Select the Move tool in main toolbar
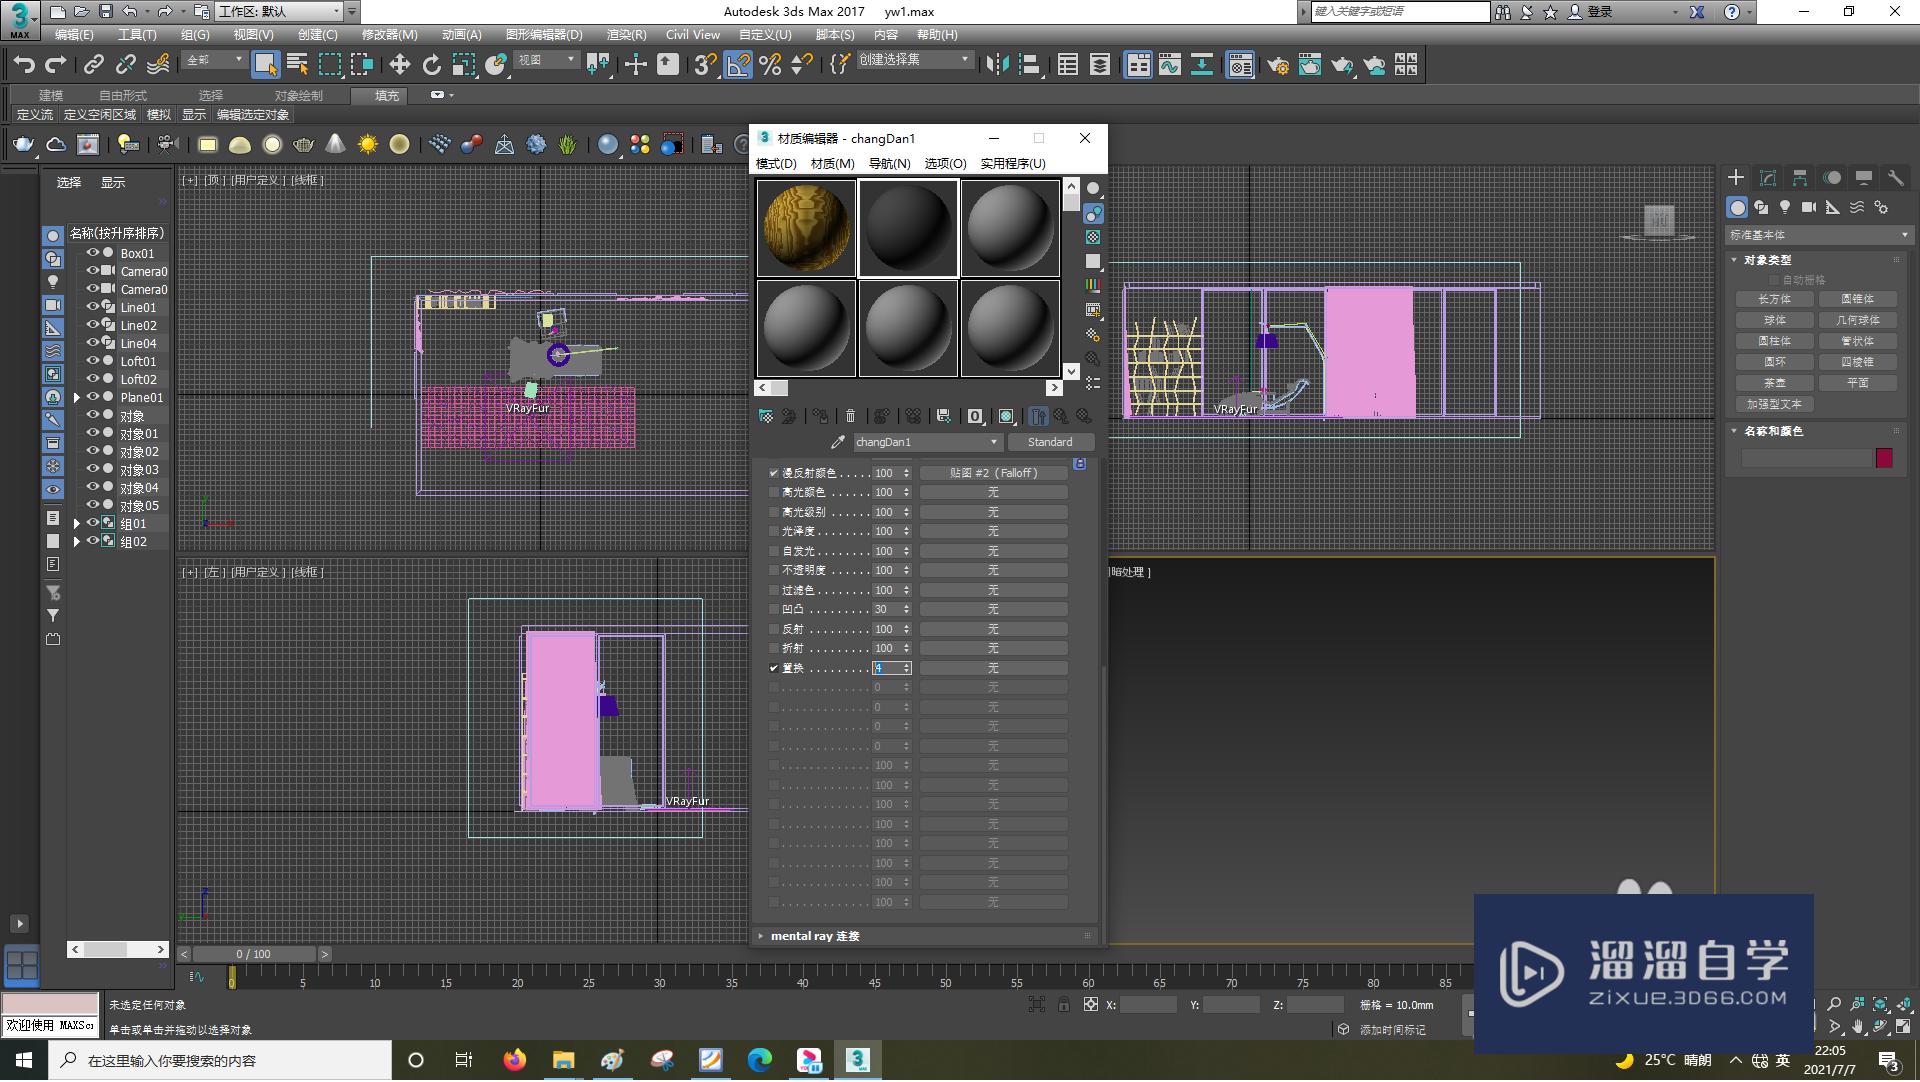Viewport: 1920px width, 1082px height. 399,65
